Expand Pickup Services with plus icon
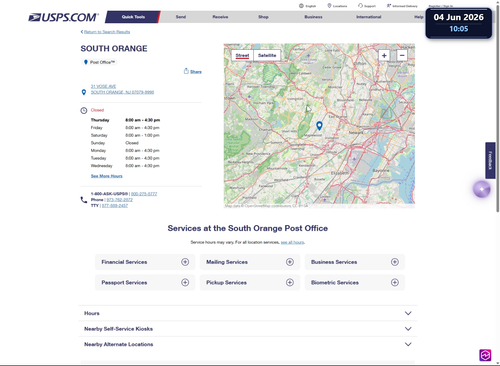The width and height of the screenshot is (500, 366). tap(290, 282)
